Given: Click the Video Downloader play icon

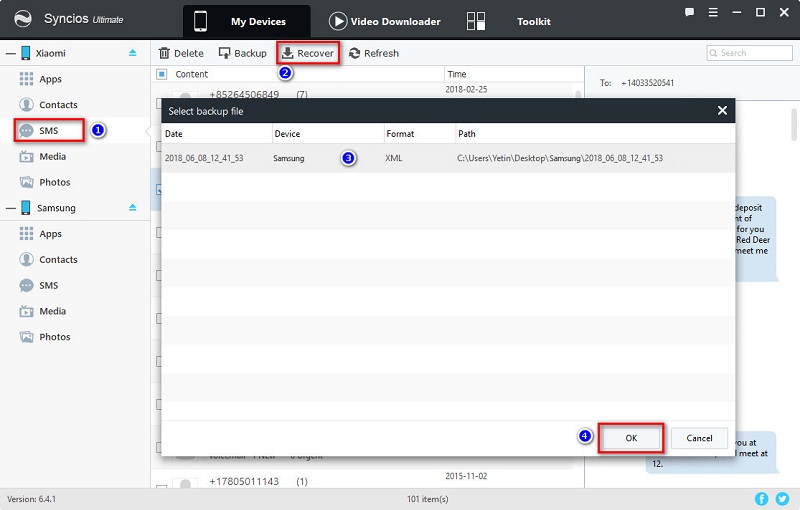Looking at the screenshot, I should [x=338, y=21].
